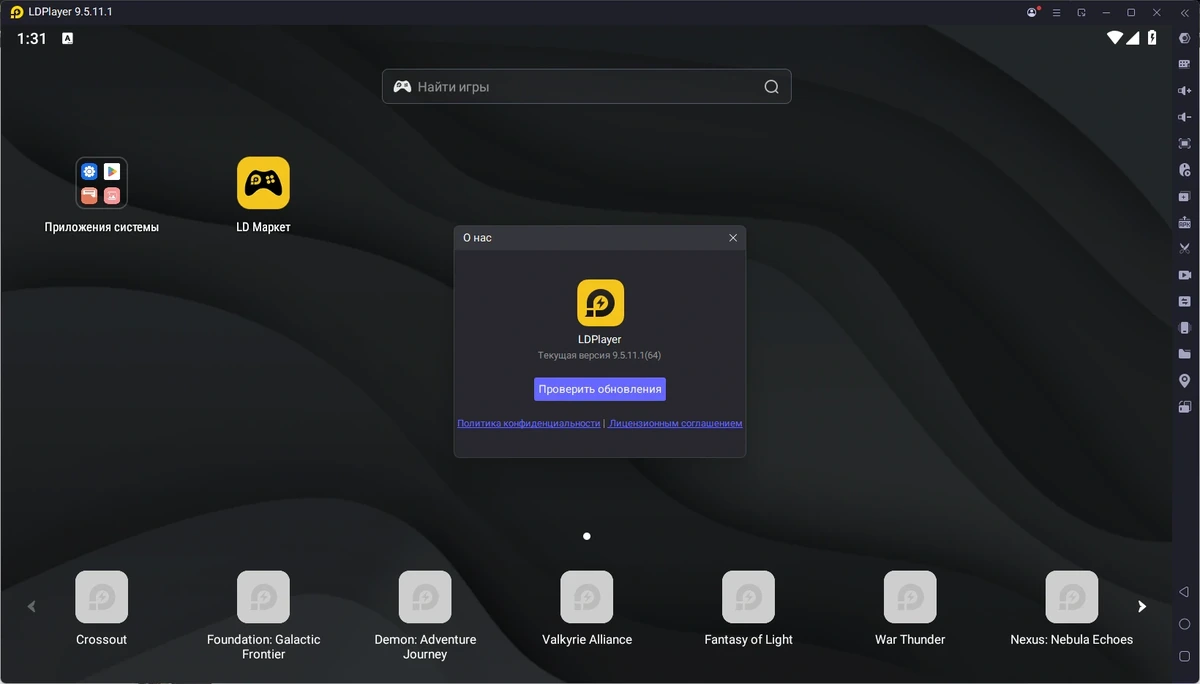Open the operation recorder sidebar icon
The image size is (1200, 684).
coord(1185,170)
